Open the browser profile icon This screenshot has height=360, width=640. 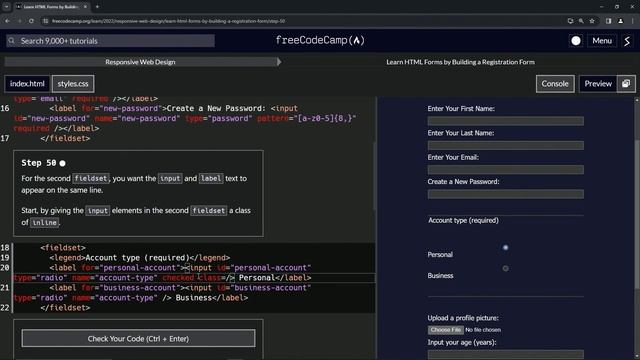coord(620,21)
